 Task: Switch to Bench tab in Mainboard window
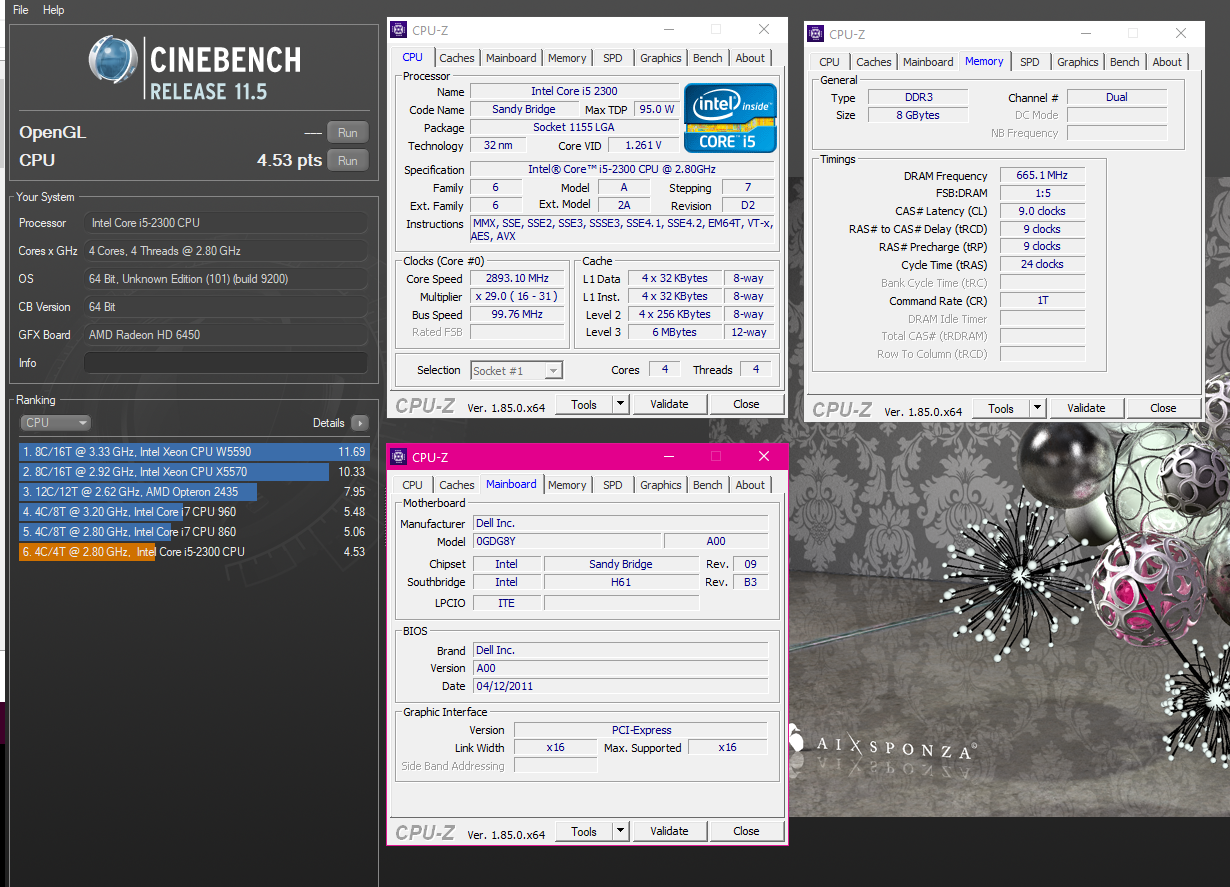708,485
